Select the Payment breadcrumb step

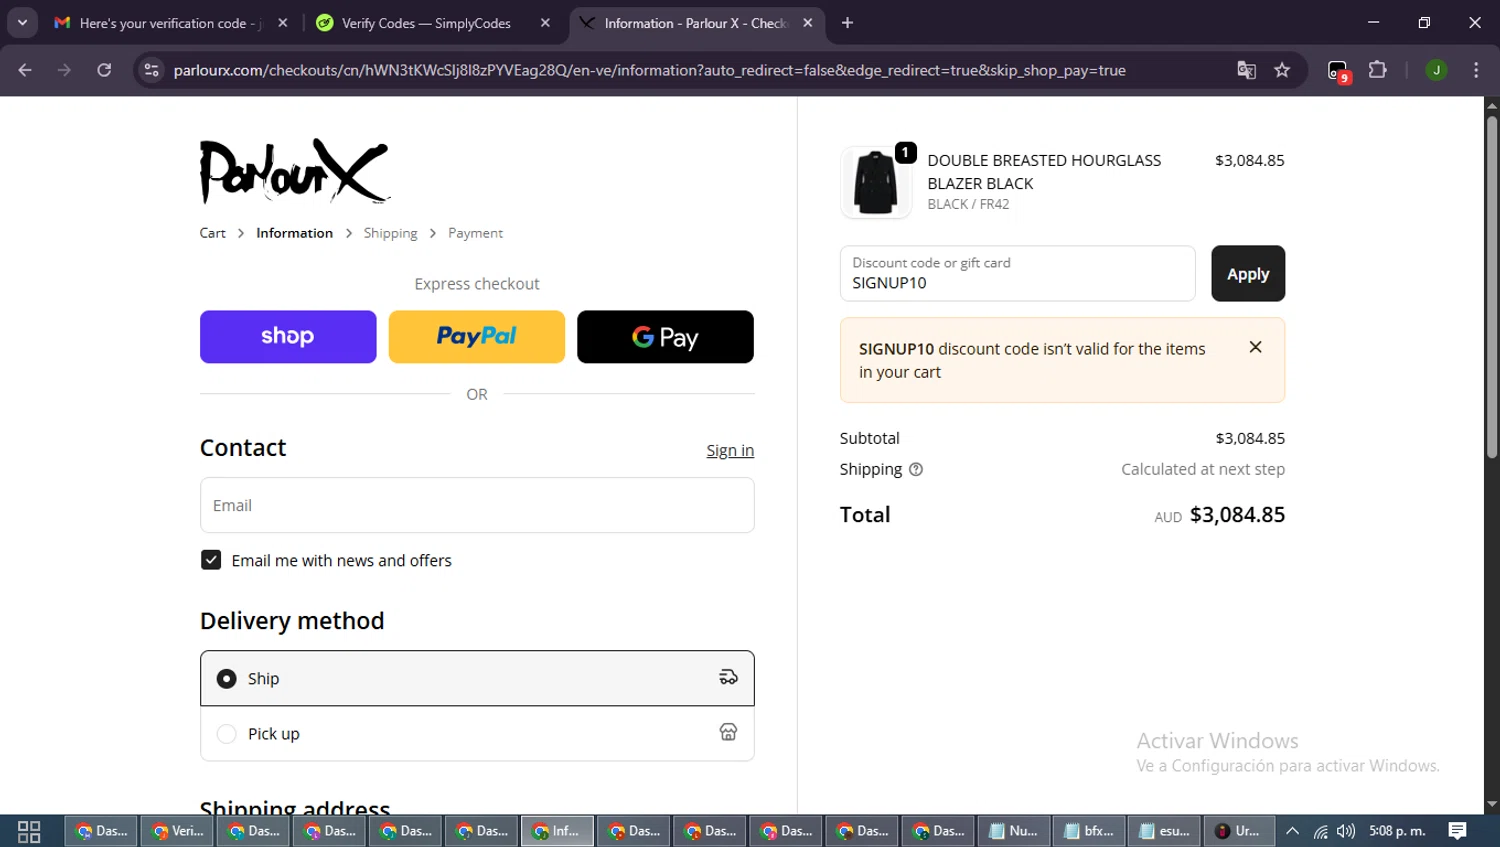tap(475, 233)
